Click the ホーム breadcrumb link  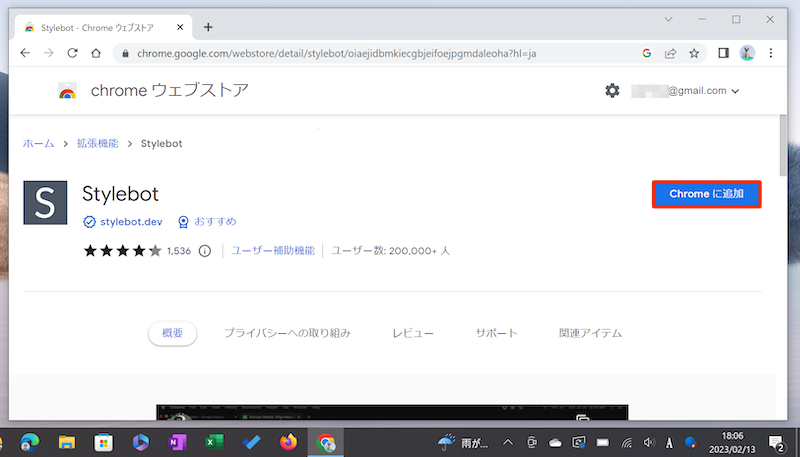click(x=39, y=144)
